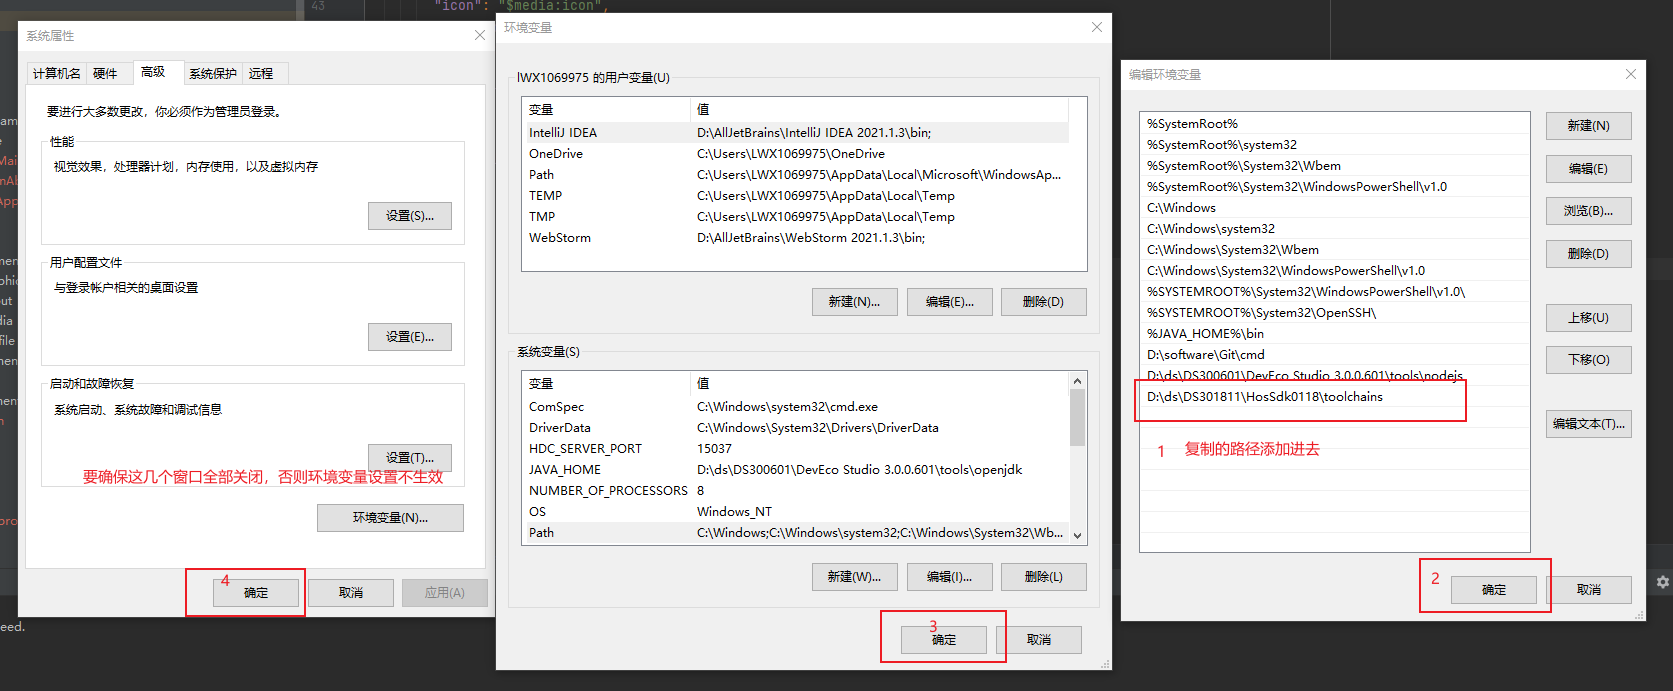Click 新建(N)... under user variables
Screen dimensions: 1673x691
click(x=854, y=302)
